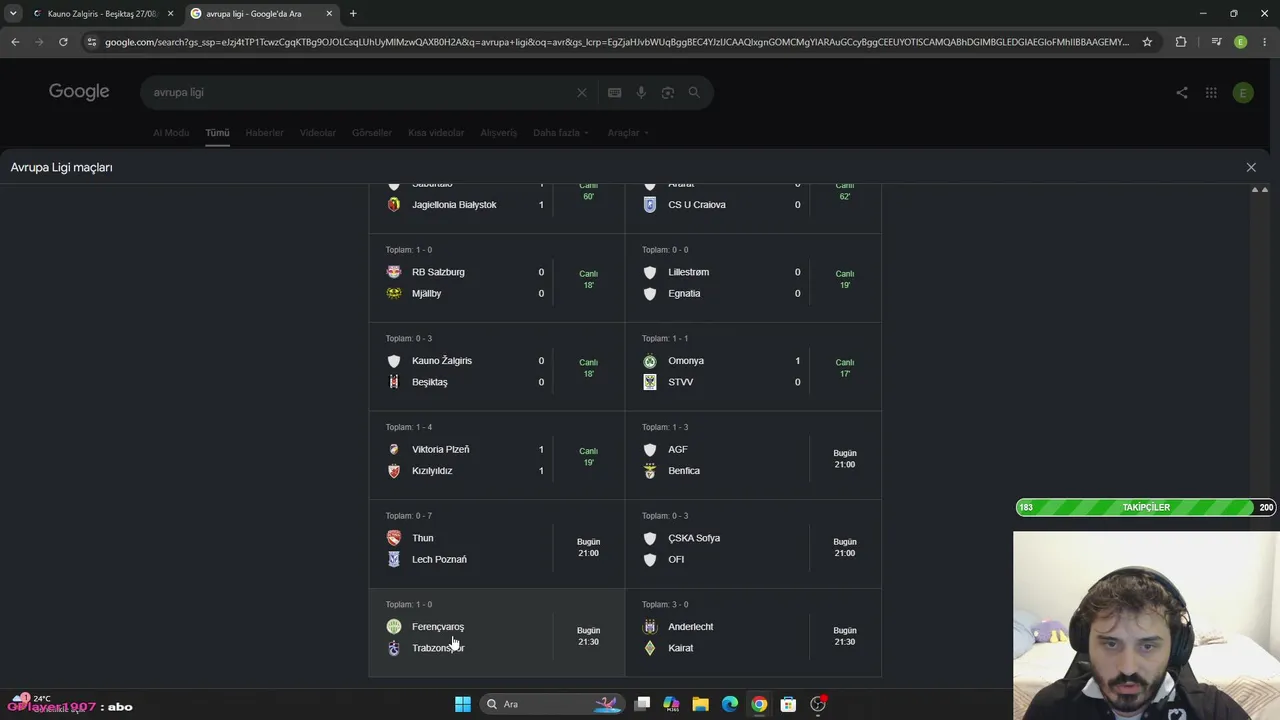Expand the Daha fazla dropdown
This screenshot has height=720, width=1280.
coord(561,133)
